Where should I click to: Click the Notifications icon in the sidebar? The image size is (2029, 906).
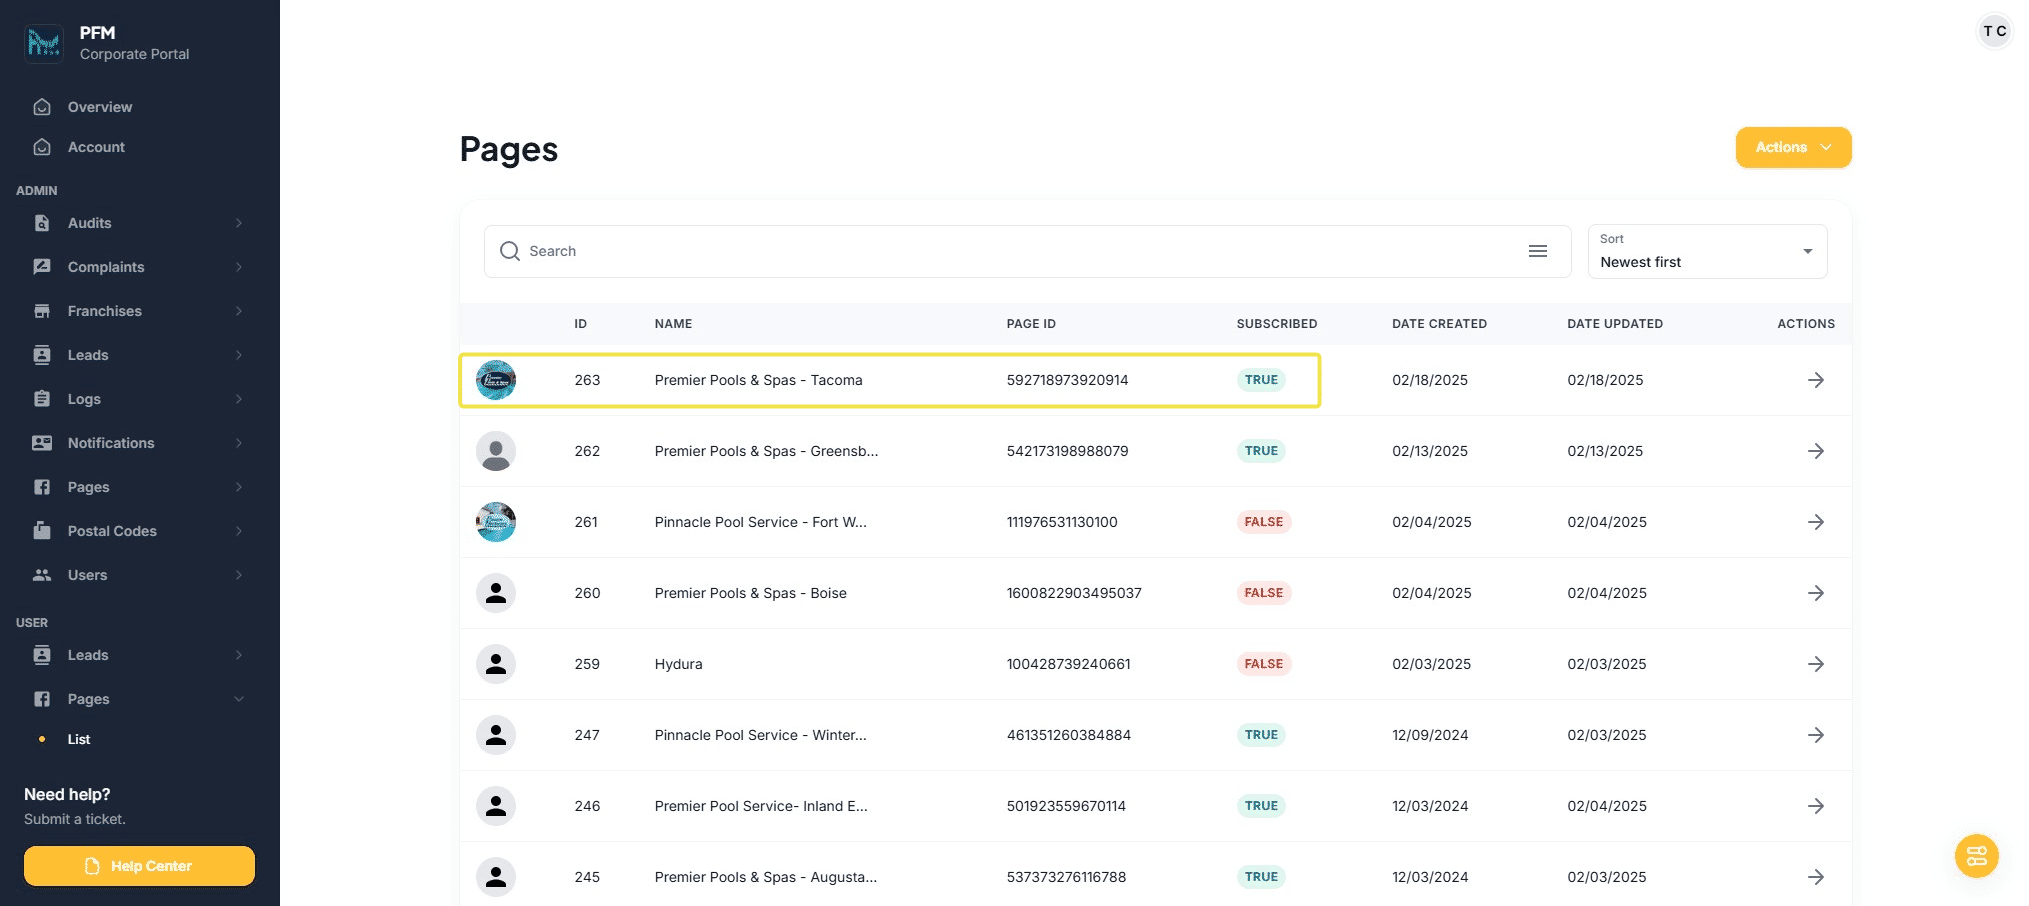pyautogui.click(x=42, y=443)
